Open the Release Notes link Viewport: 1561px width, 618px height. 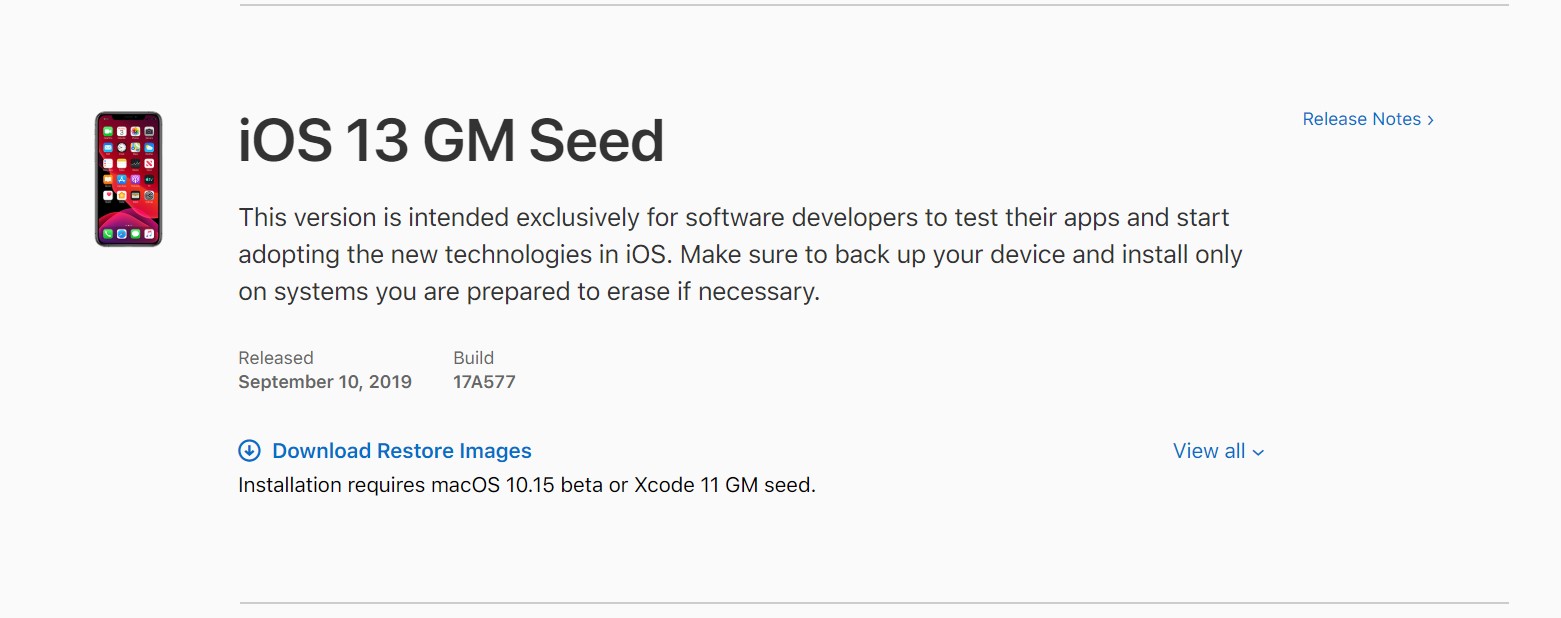pyautogui.click(x=1361, y=119)
